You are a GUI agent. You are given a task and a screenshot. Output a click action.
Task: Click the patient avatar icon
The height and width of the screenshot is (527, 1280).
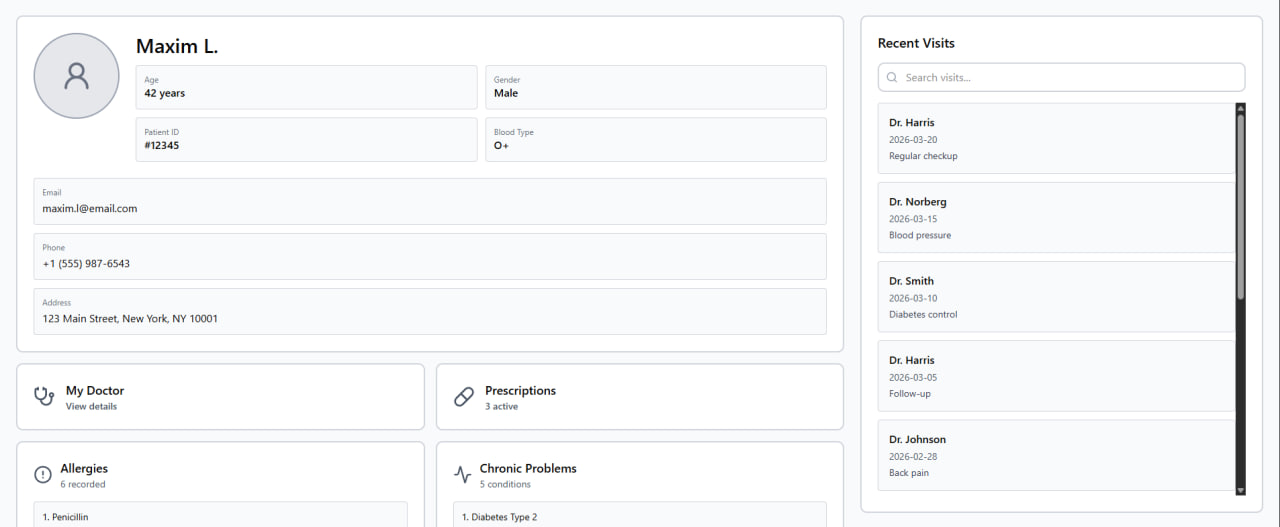coord(77,76)
